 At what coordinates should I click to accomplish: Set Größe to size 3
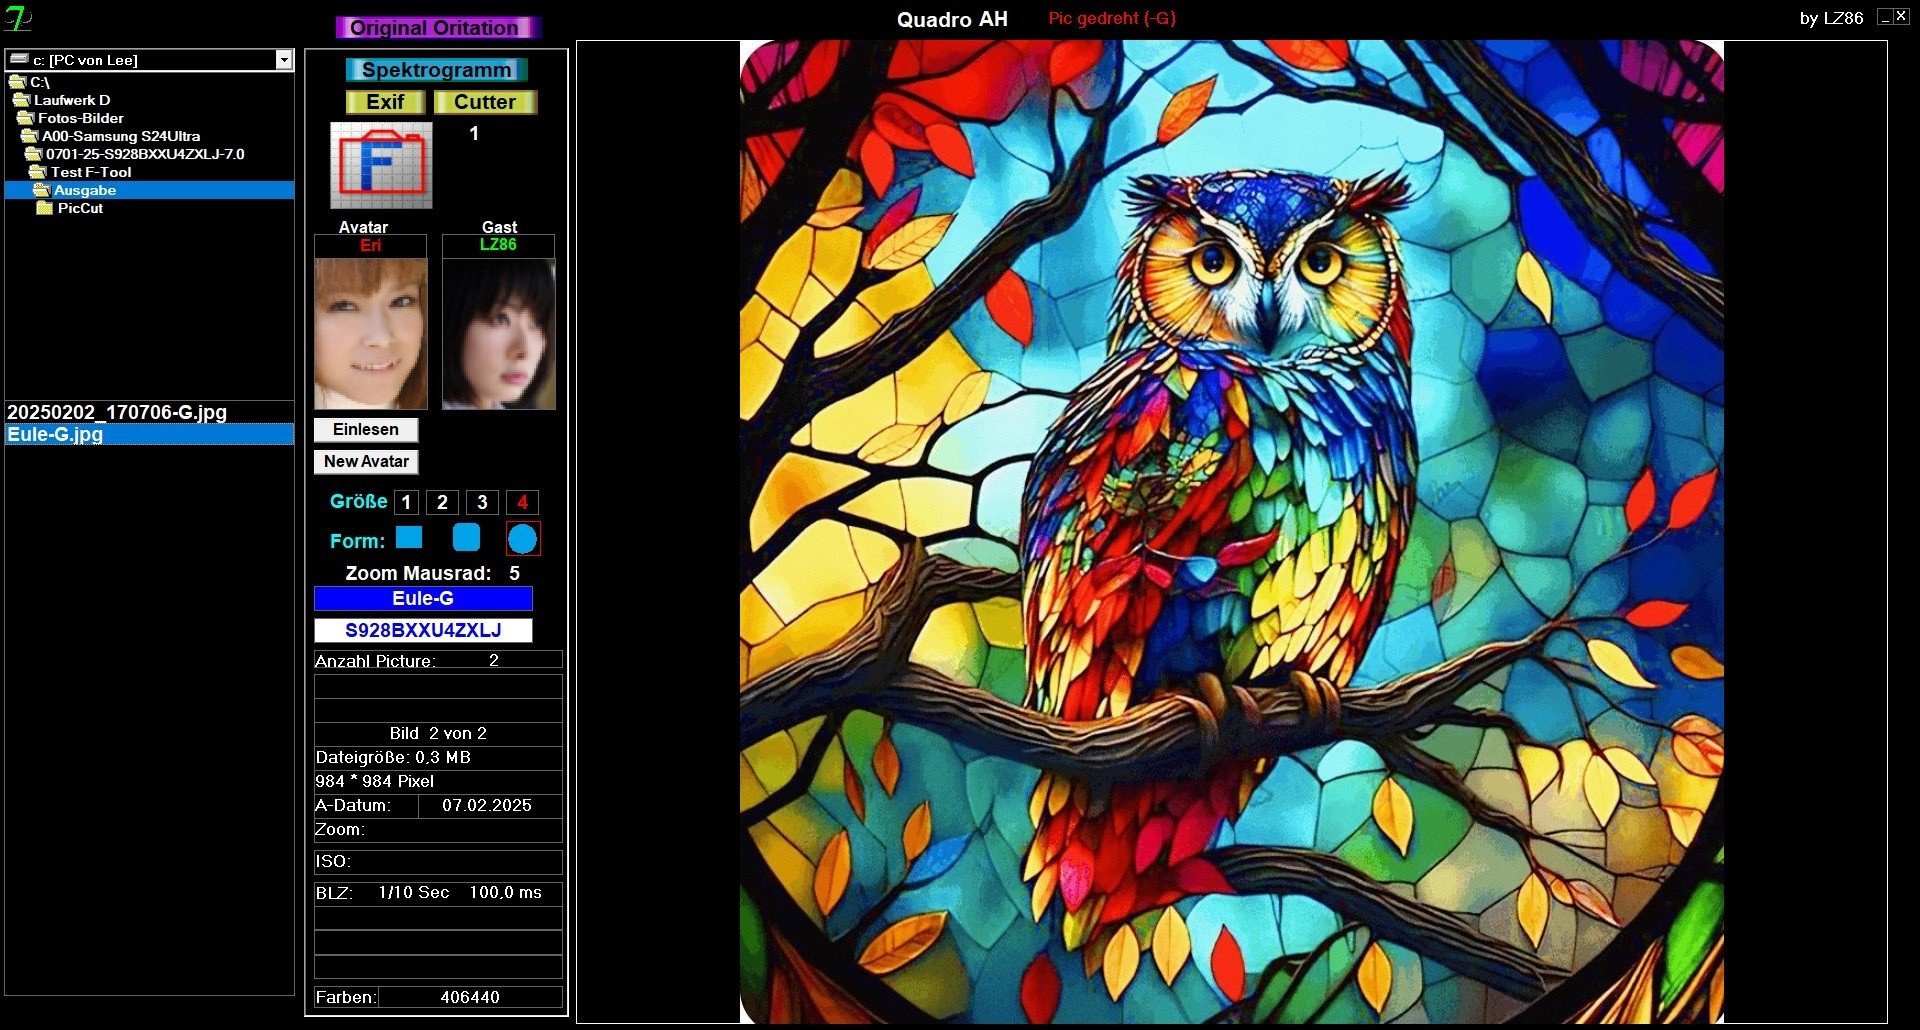(482, 502)
